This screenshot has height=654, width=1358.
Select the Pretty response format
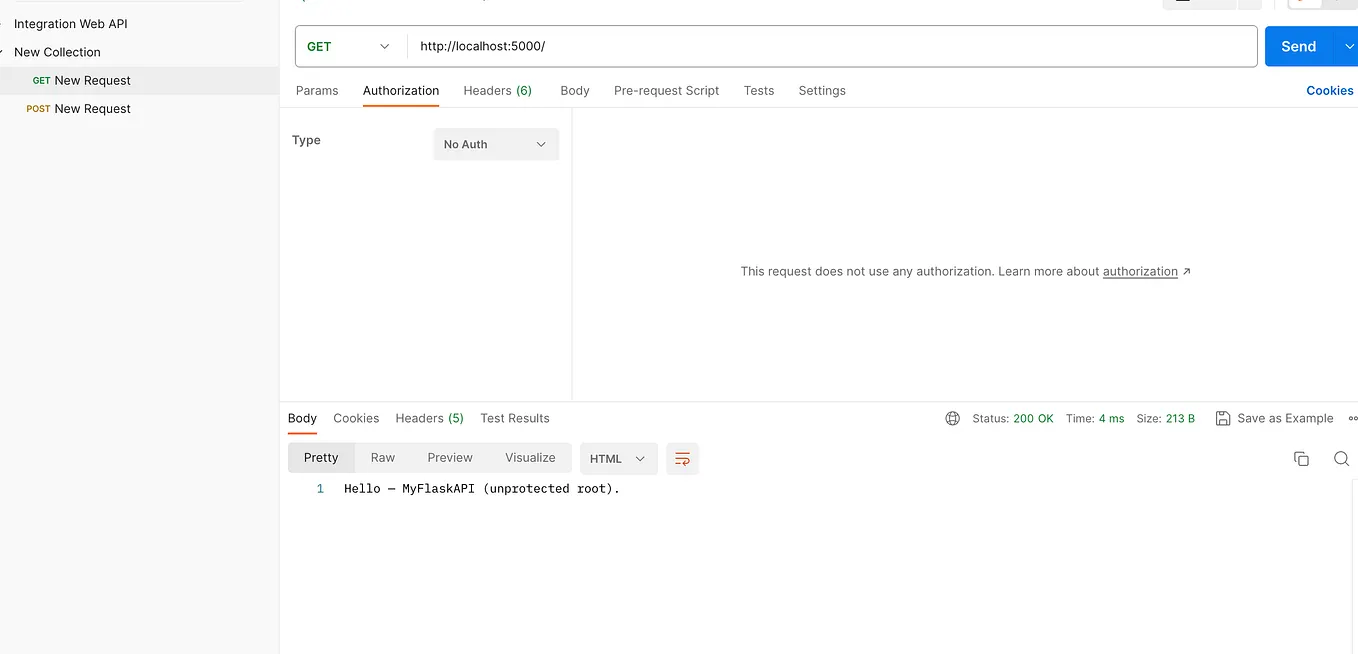(x=321, y=457)
